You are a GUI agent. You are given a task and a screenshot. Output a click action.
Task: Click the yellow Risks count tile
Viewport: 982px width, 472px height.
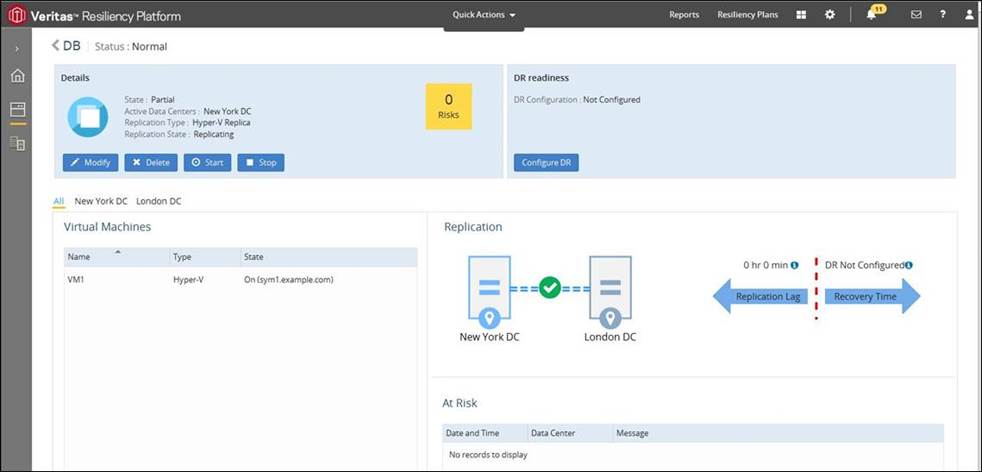[x=448, y=106]
